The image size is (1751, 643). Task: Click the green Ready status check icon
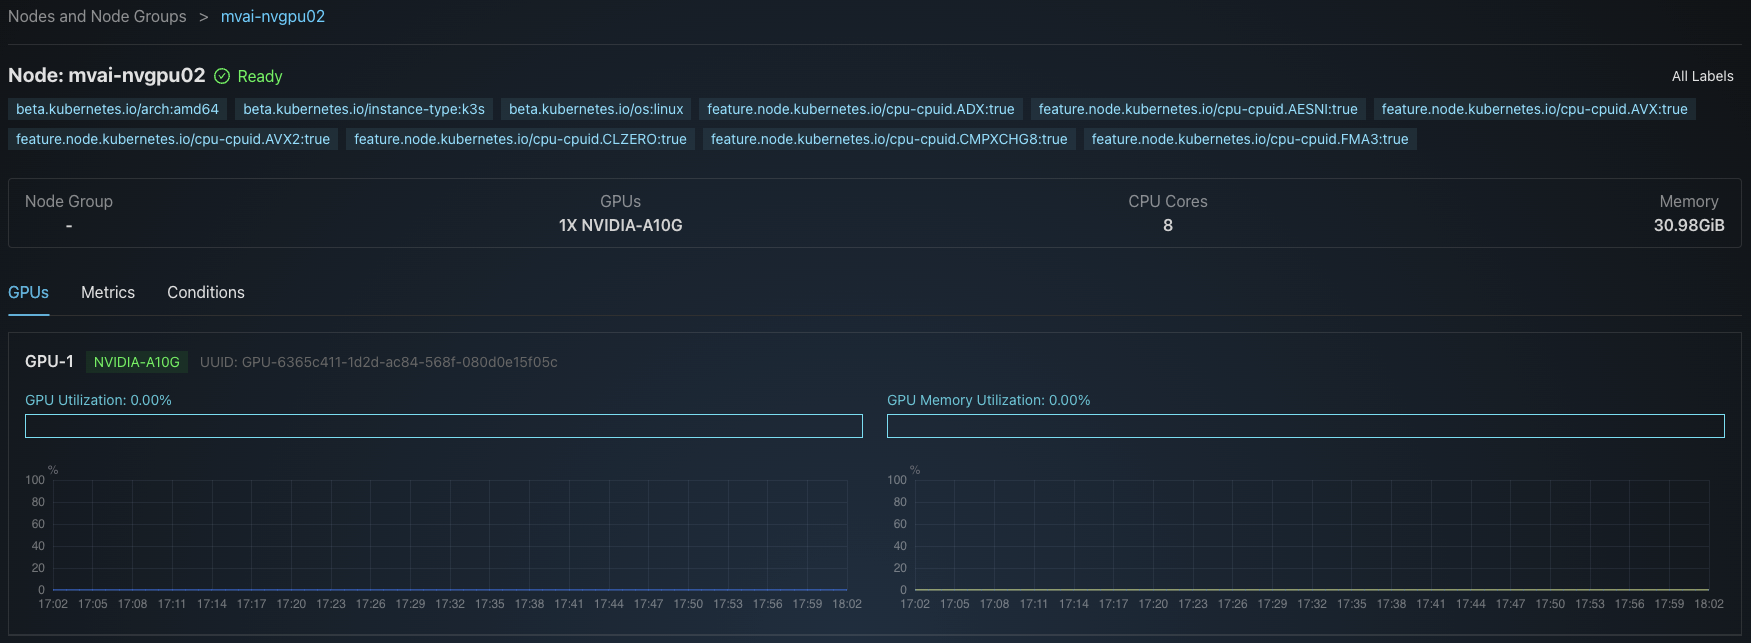222,76
